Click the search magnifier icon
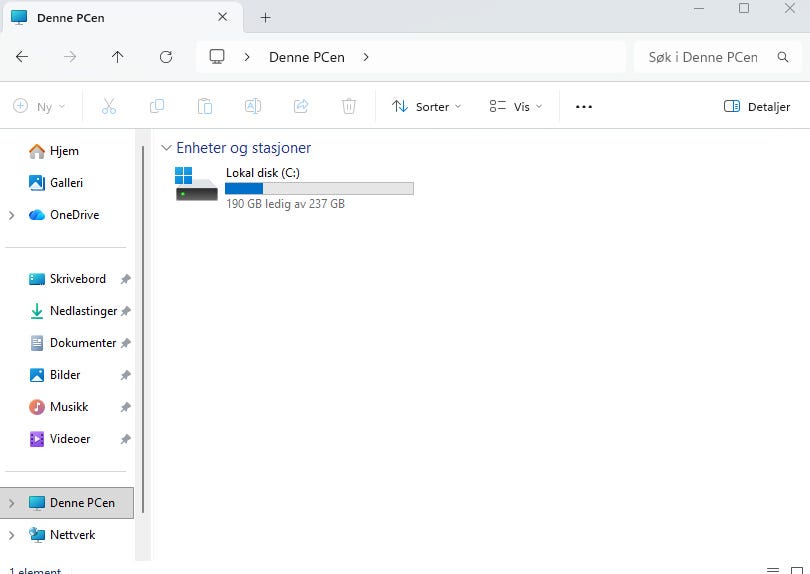 click(x=783, y=57)
